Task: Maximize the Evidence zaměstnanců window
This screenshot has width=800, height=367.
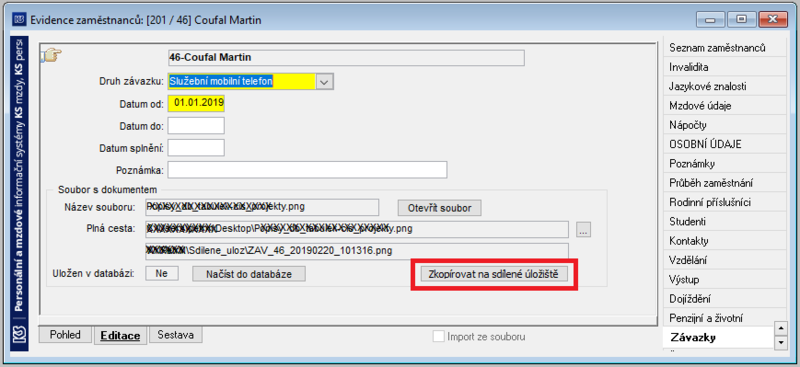Action: point(741,20)
